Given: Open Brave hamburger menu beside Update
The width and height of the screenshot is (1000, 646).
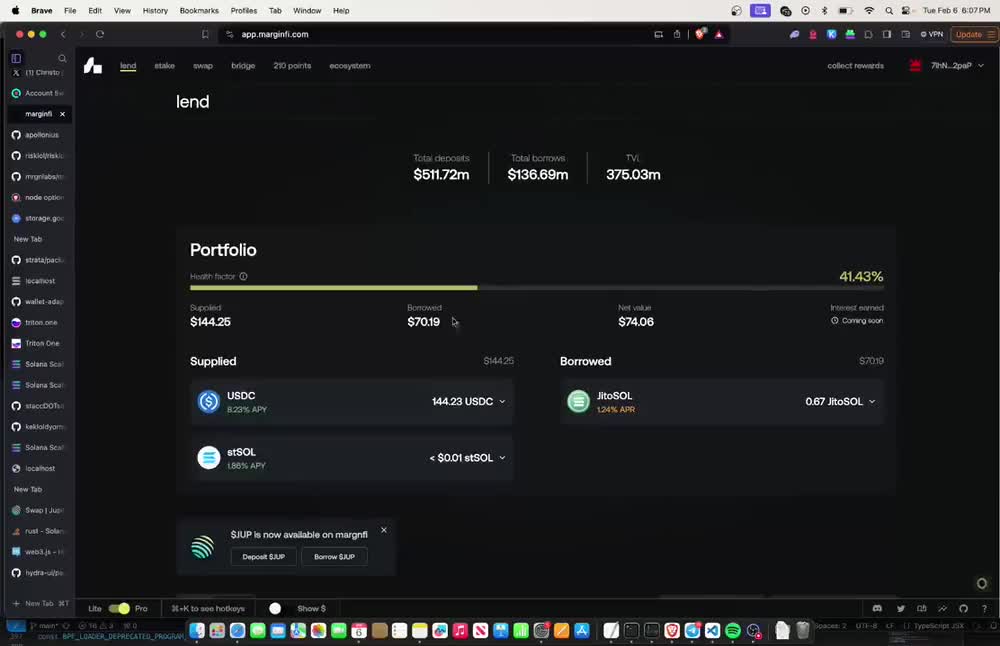Looking at the screenshot, I should point(990,34).
